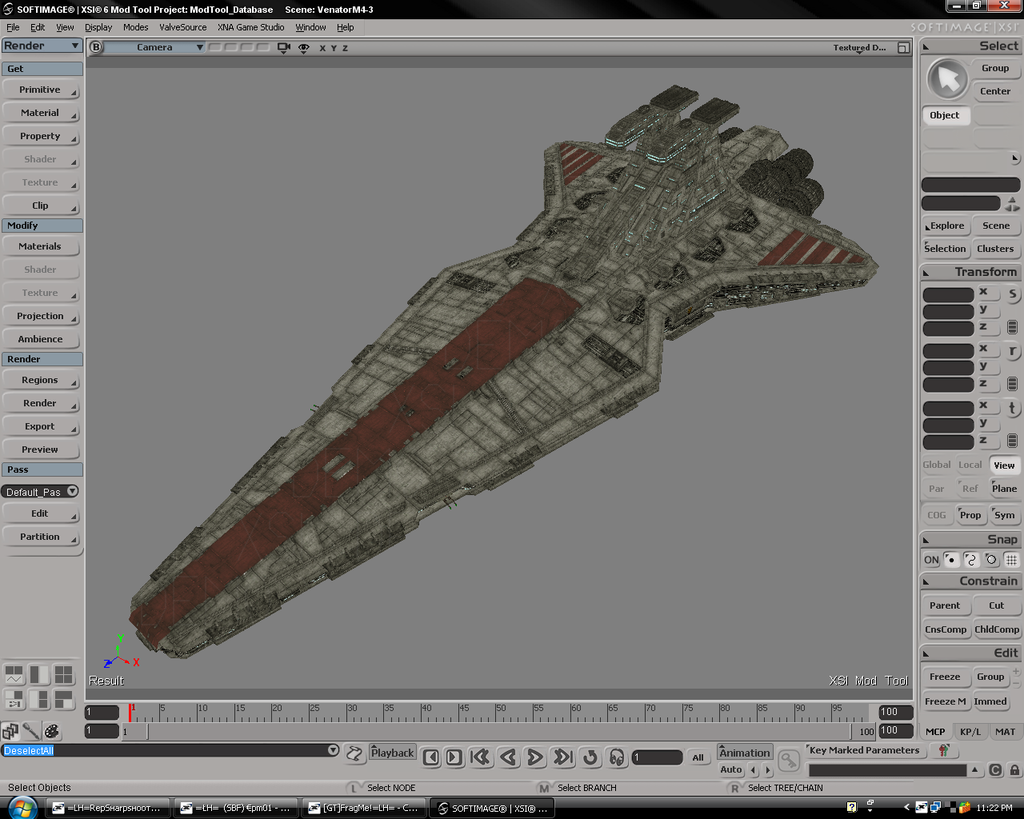Click the large keyframe key icon
This screenshot has height=819, width=1024.
click(x=789, y=760)
